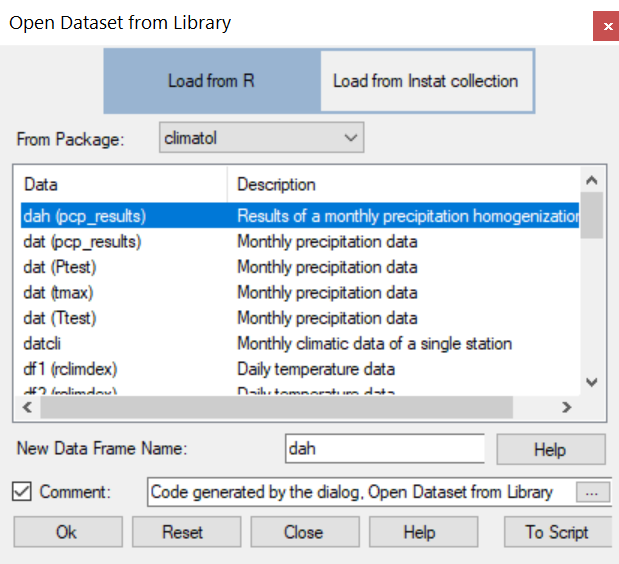The width and height of the screenshot is (619, 564).
Task: Switch to Load from R tab
Action: click(x=212, y=81)
